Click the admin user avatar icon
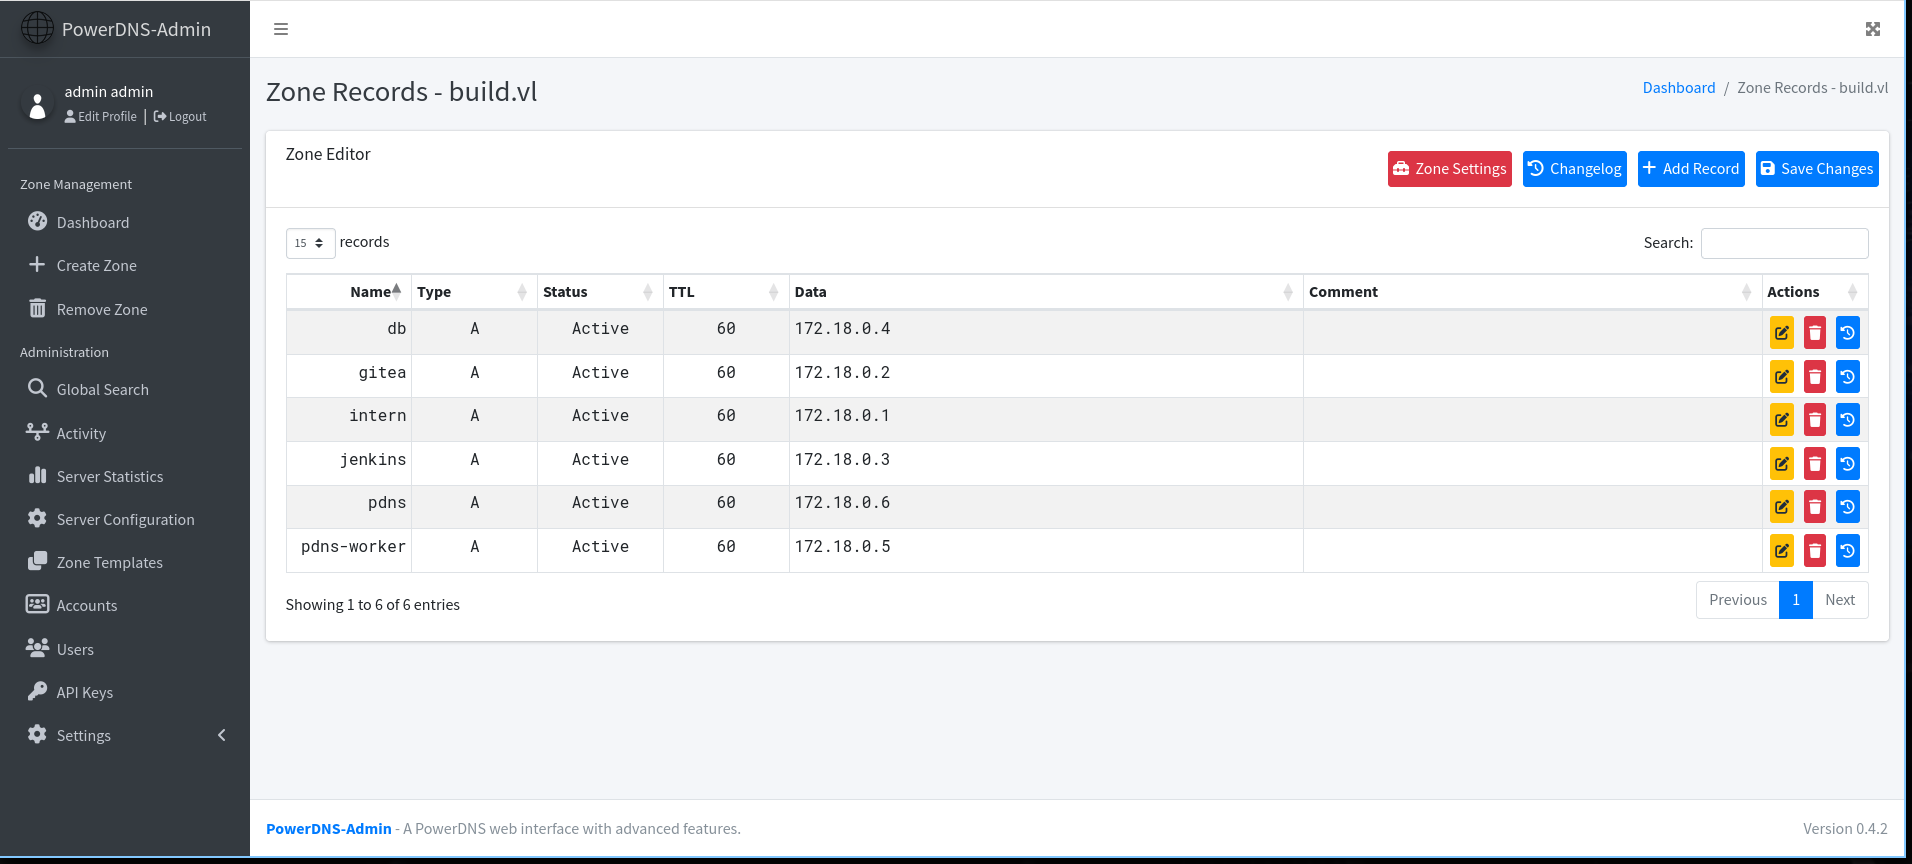Screen dimensions: 1912x864 tap(37, 104)
